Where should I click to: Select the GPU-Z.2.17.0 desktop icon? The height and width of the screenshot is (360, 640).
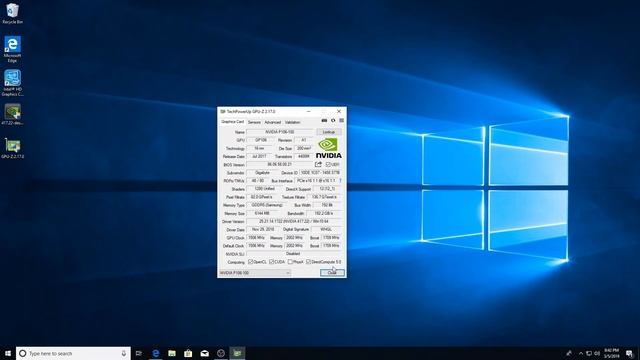pos(12,149)
